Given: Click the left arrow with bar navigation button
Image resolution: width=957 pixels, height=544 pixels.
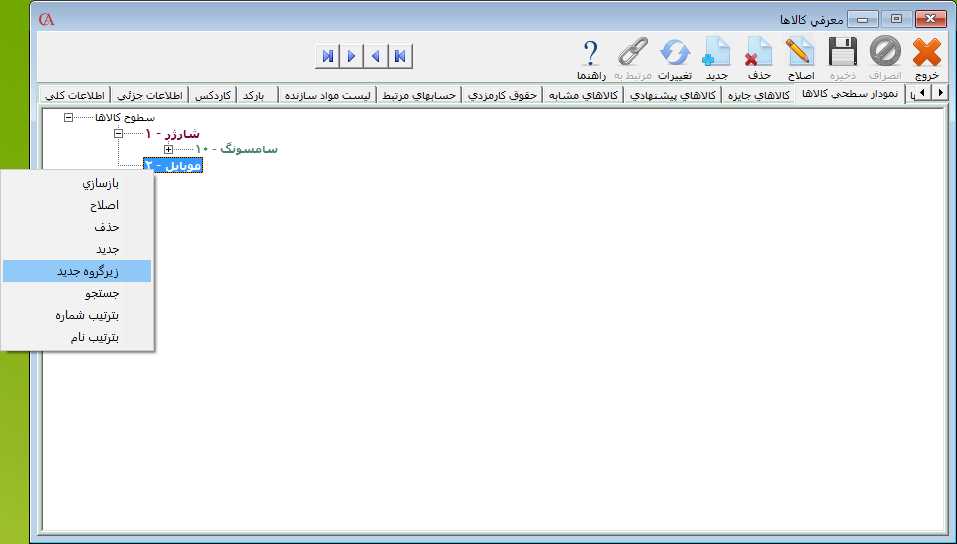Looking at the screenshot, I should point(400,56).
